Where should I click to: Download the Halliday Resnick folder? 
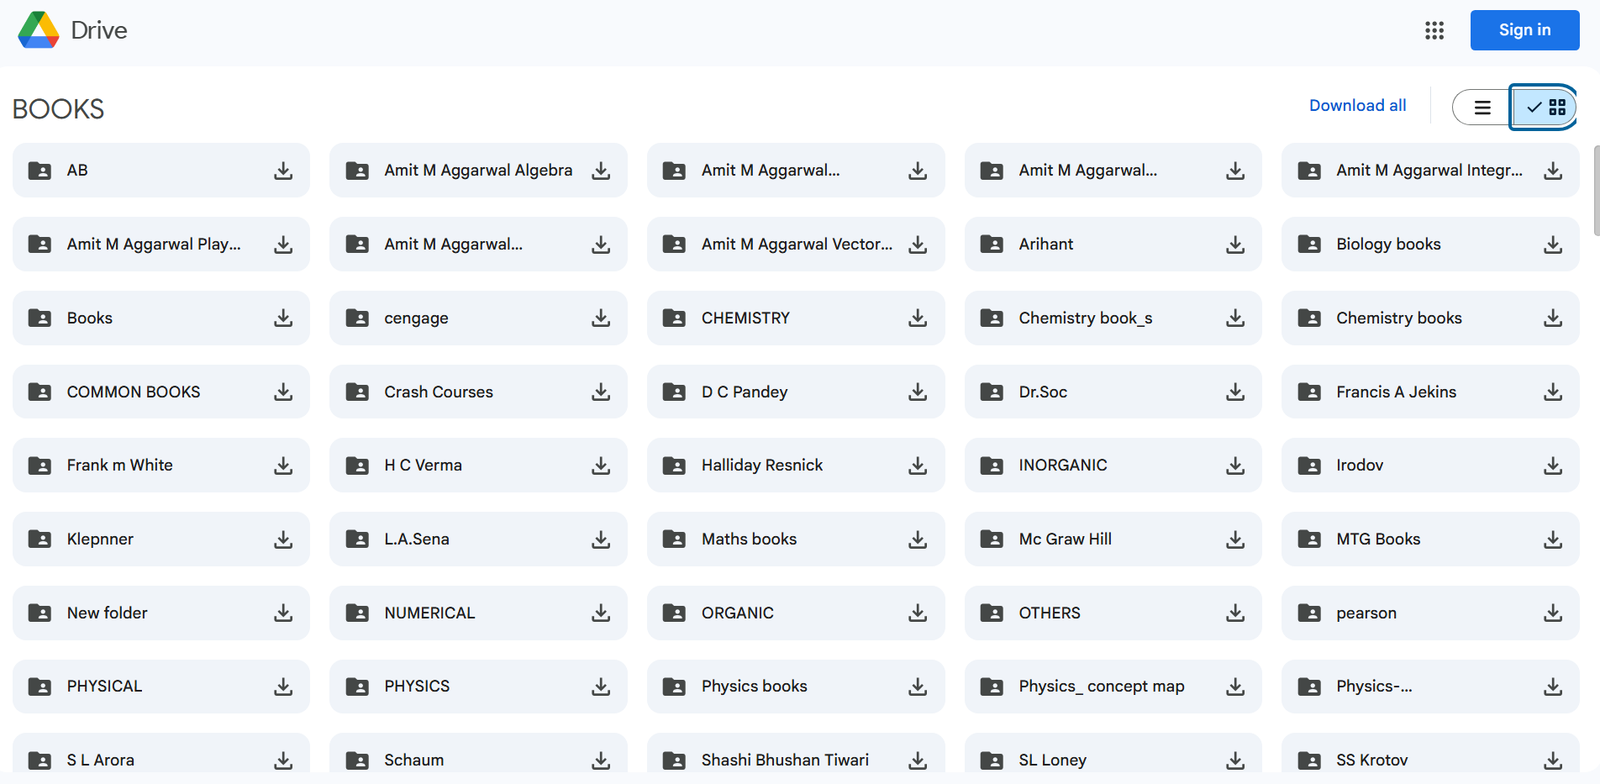coord(917,466)
